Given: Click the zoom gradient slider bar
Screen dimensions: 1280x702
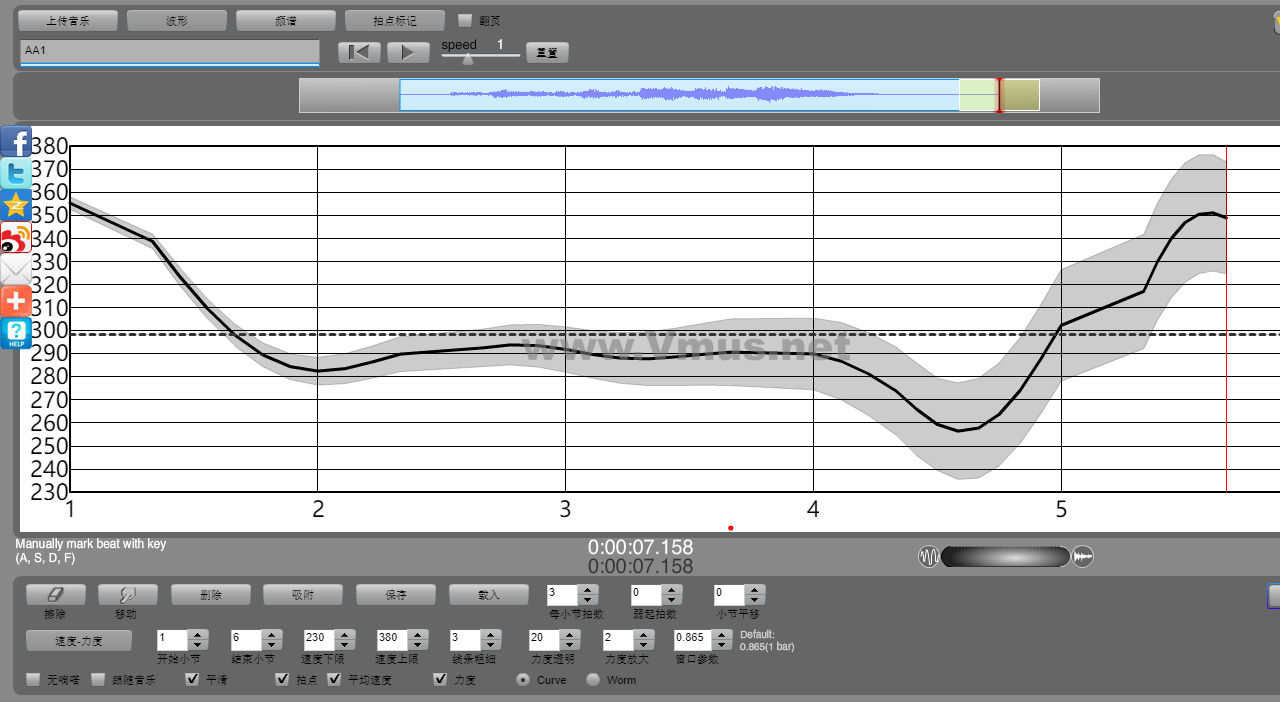Looking at the screenshot, I should point(1005,556).
